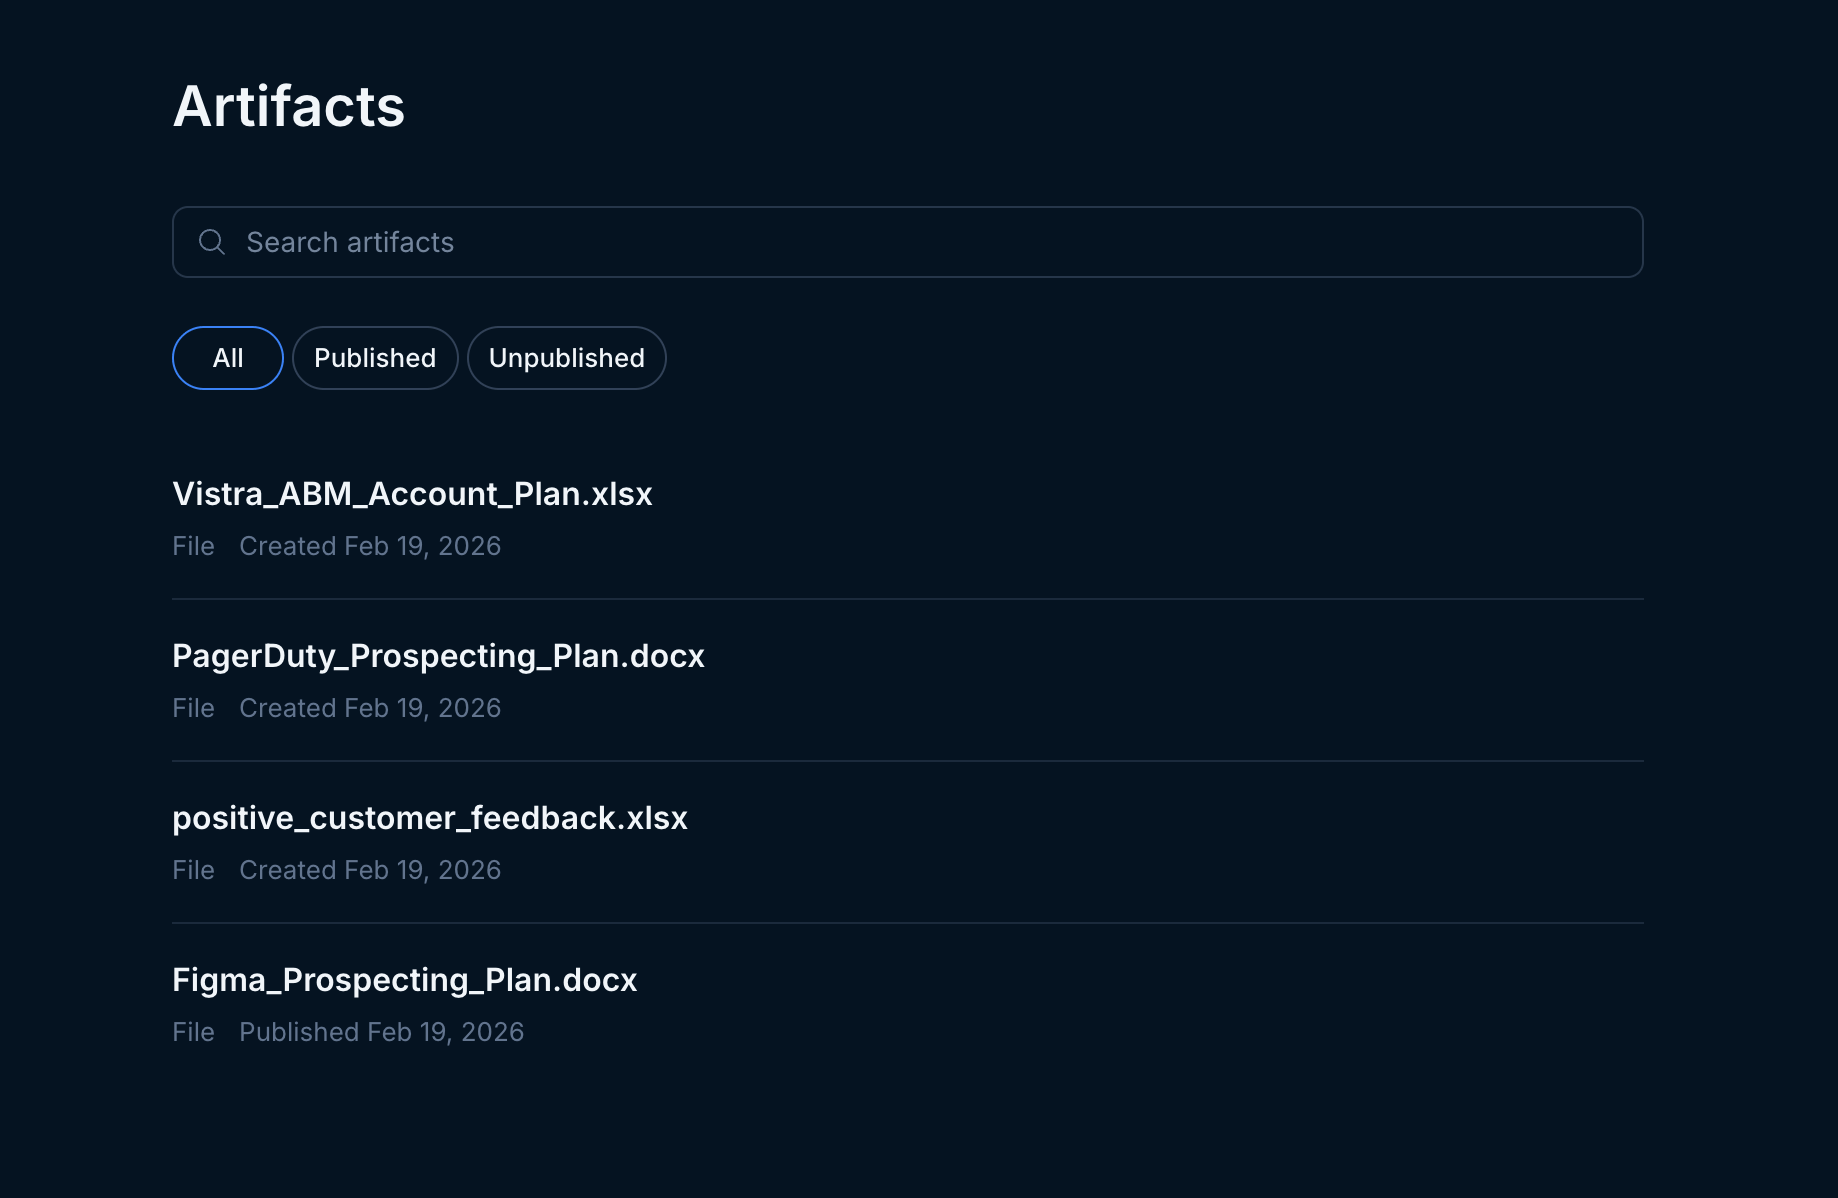
Task: Open positive_customer_feedback.xlsx file
Action: coord(430,818)
